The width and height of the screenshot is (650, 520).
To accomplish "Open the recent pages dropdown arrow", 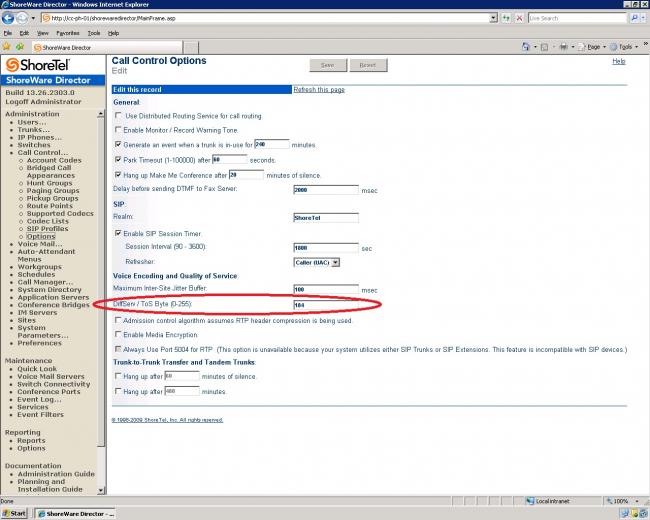I will [33, 18].
